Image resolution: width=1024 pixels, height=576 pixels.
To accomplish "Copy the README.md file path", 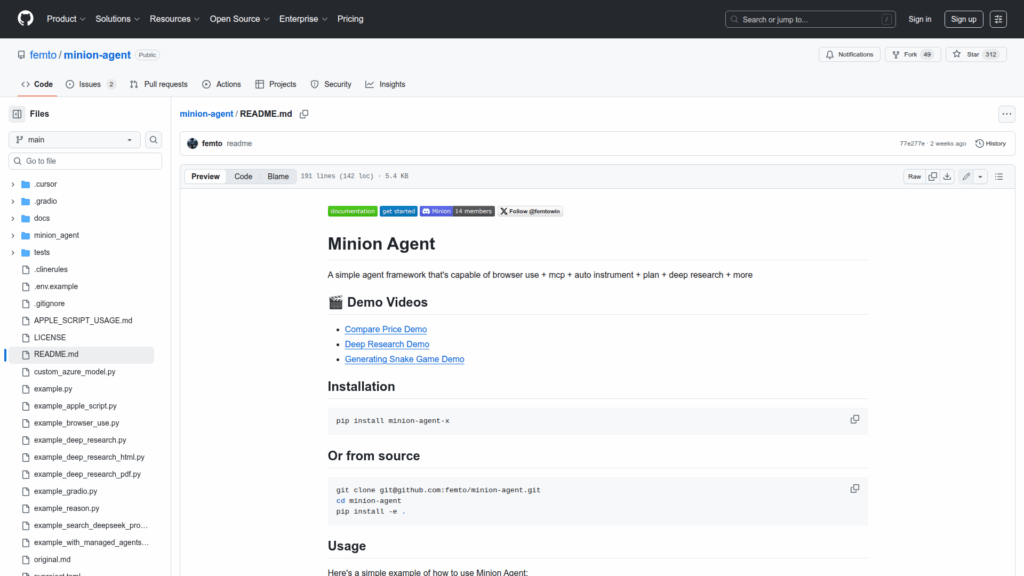I will 304,114.
